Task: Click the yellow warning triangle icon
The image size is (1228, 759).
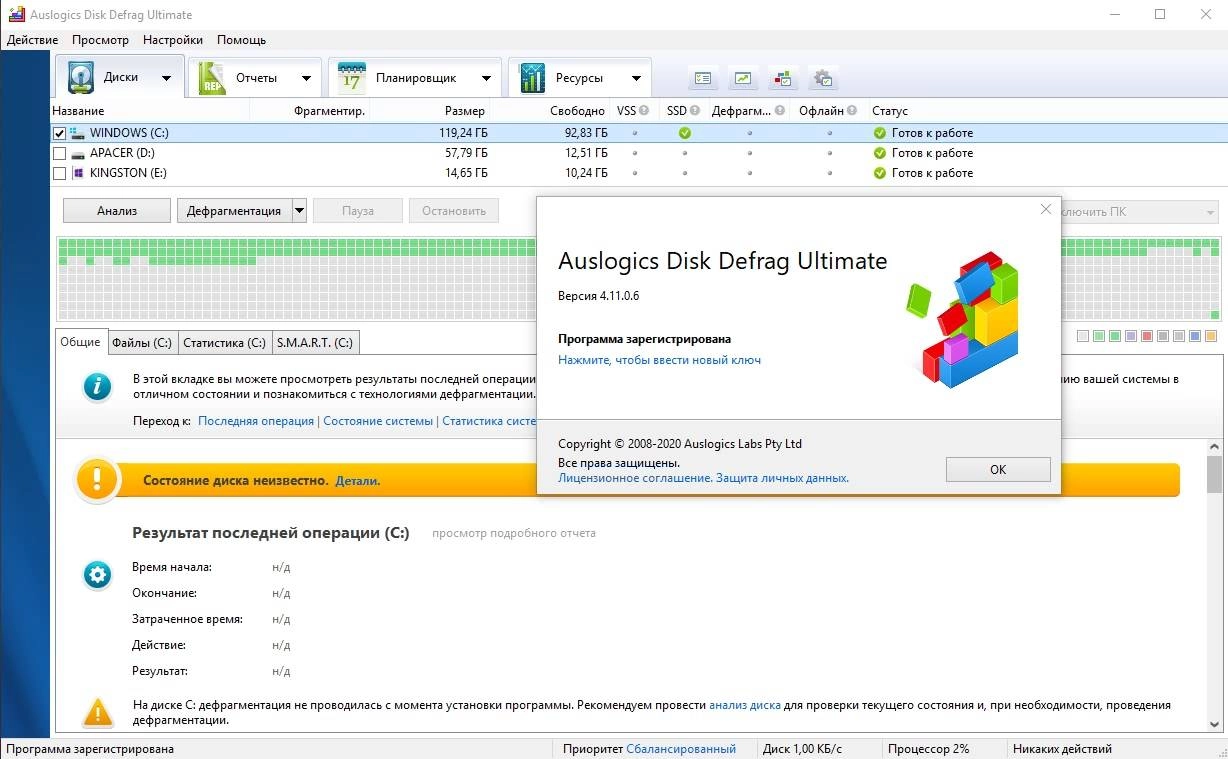Action: coord(97,712)
